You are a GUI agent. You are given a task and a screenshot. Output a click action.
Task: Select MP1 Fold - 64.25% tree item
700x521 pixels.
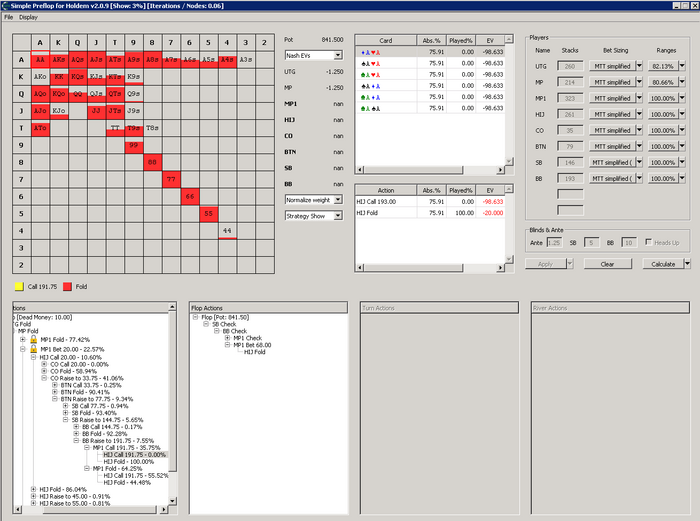click(x=117, y=468)
